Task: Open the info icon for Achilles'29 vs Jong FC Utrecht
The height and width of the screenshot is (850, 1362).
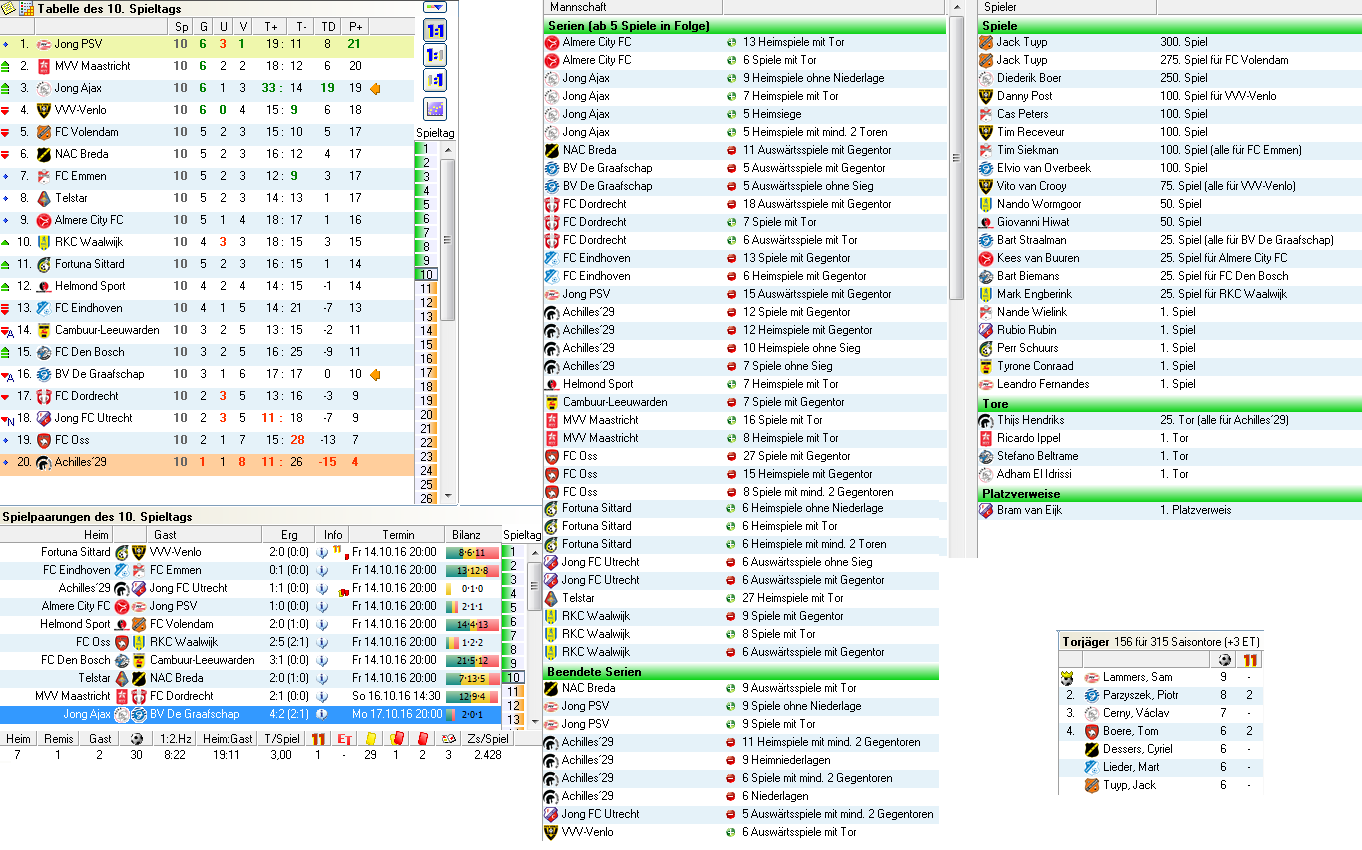Action: point(322,588)
